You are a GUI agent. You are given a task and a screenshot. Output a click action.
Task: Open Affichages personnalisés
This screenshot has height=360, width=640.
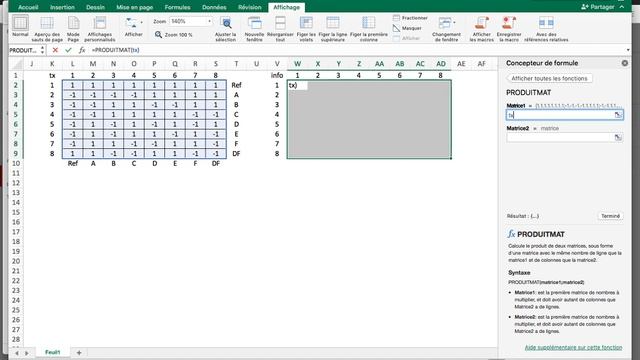click(100, 28)
